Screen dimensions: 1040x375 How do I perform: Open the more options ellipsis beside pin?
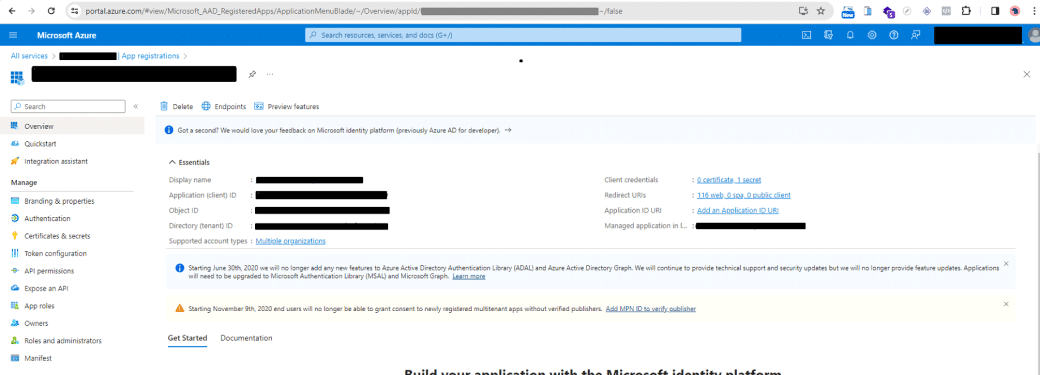pos(270,74)
